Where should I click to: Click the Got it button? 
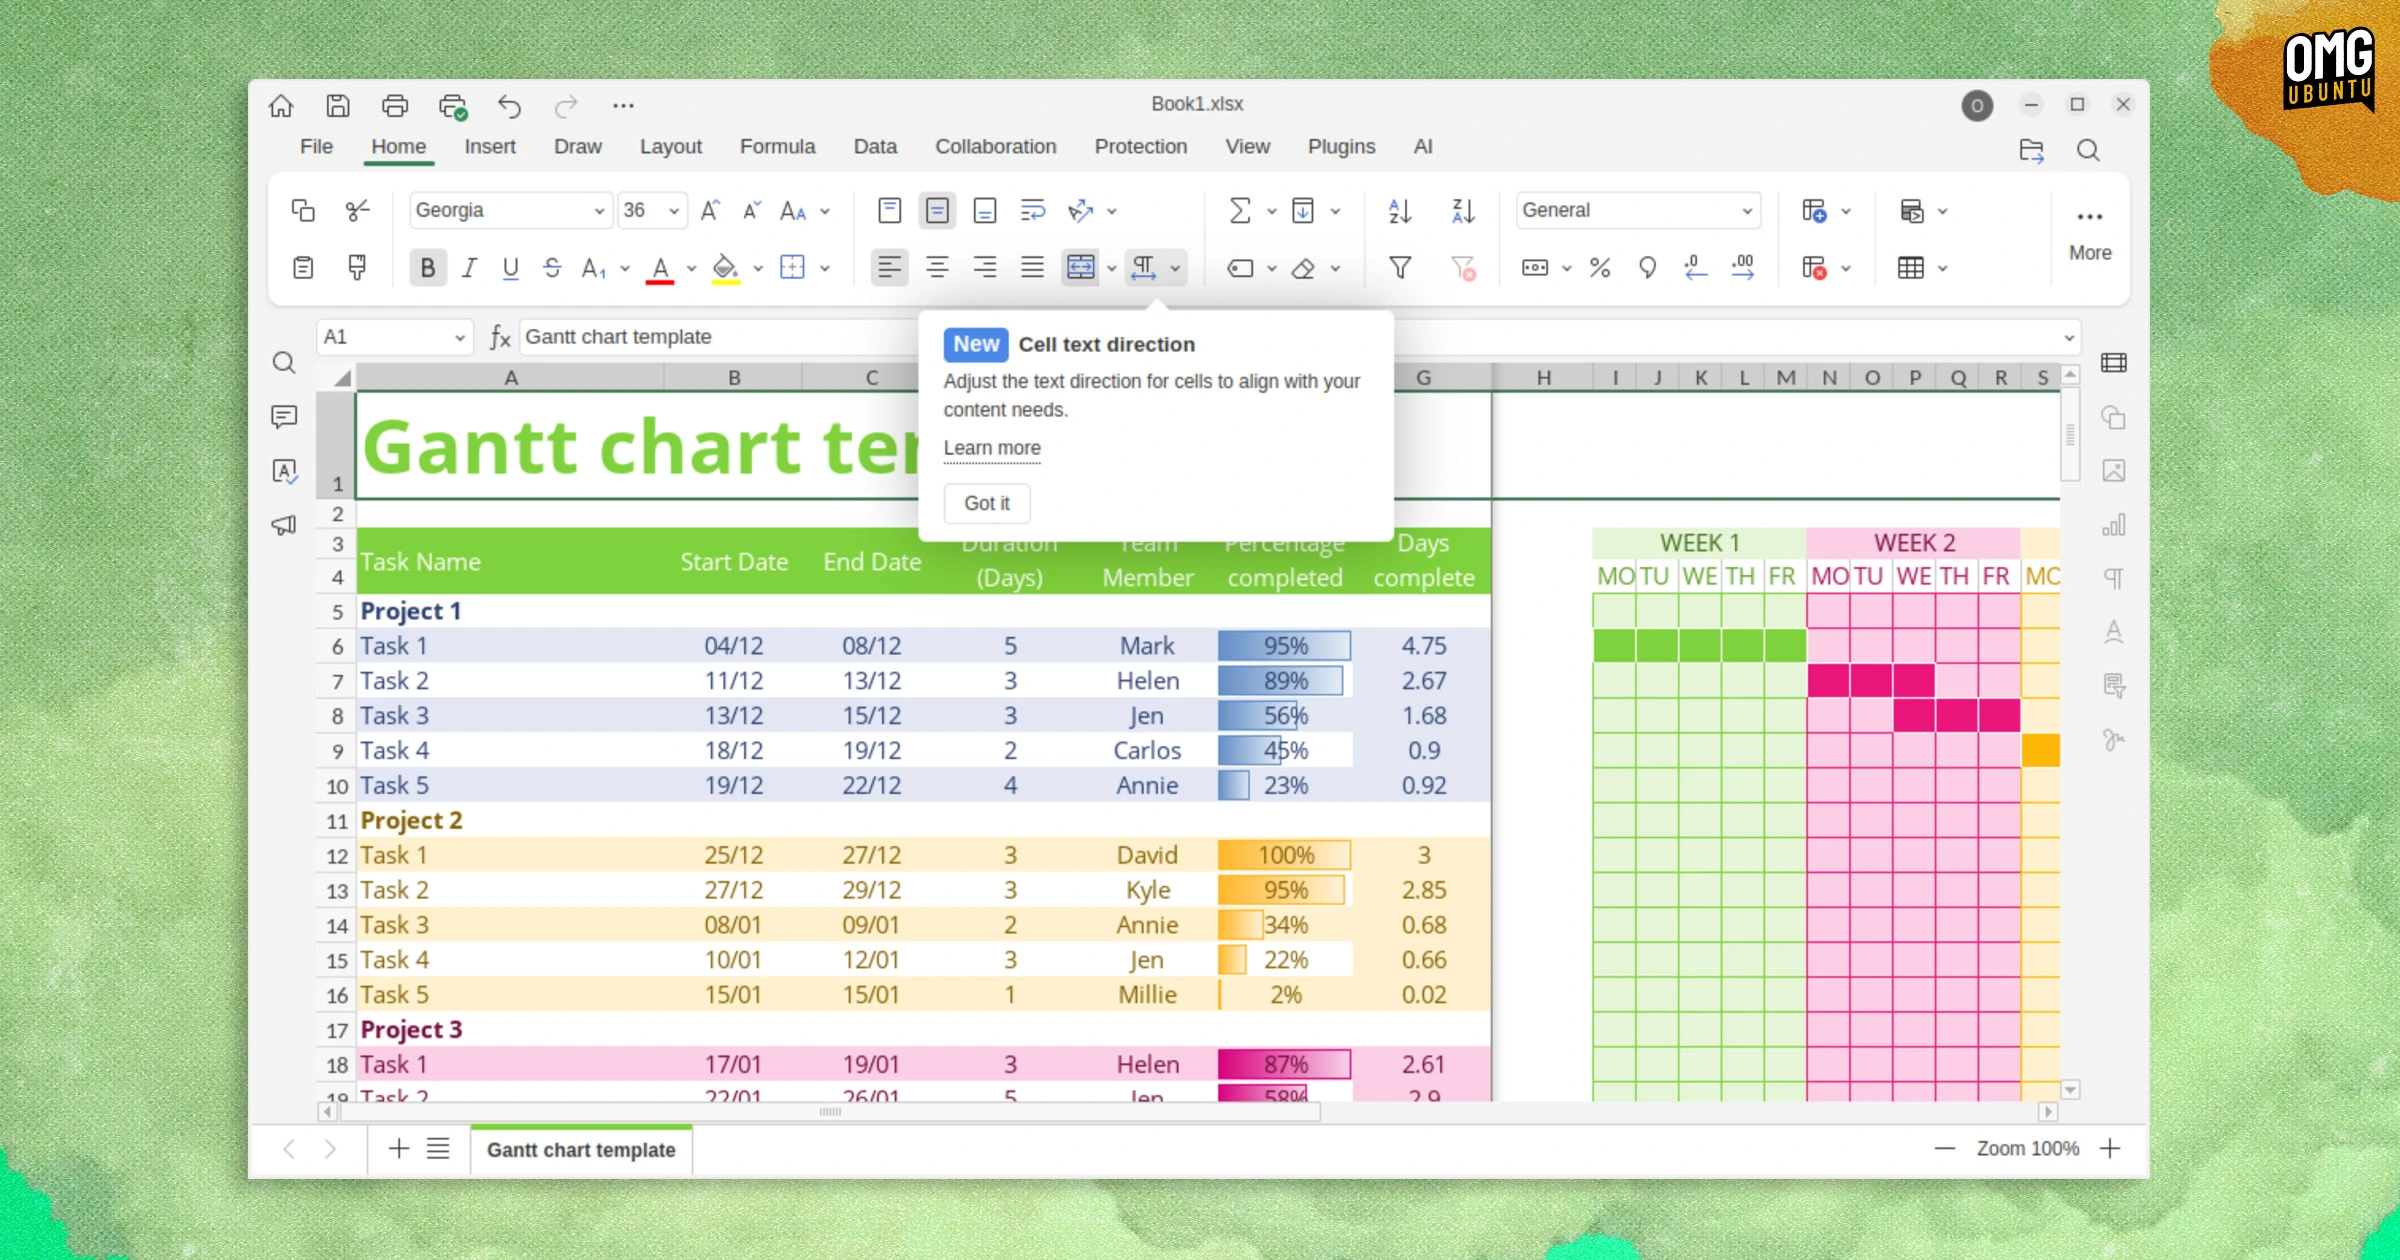(986, 503)
